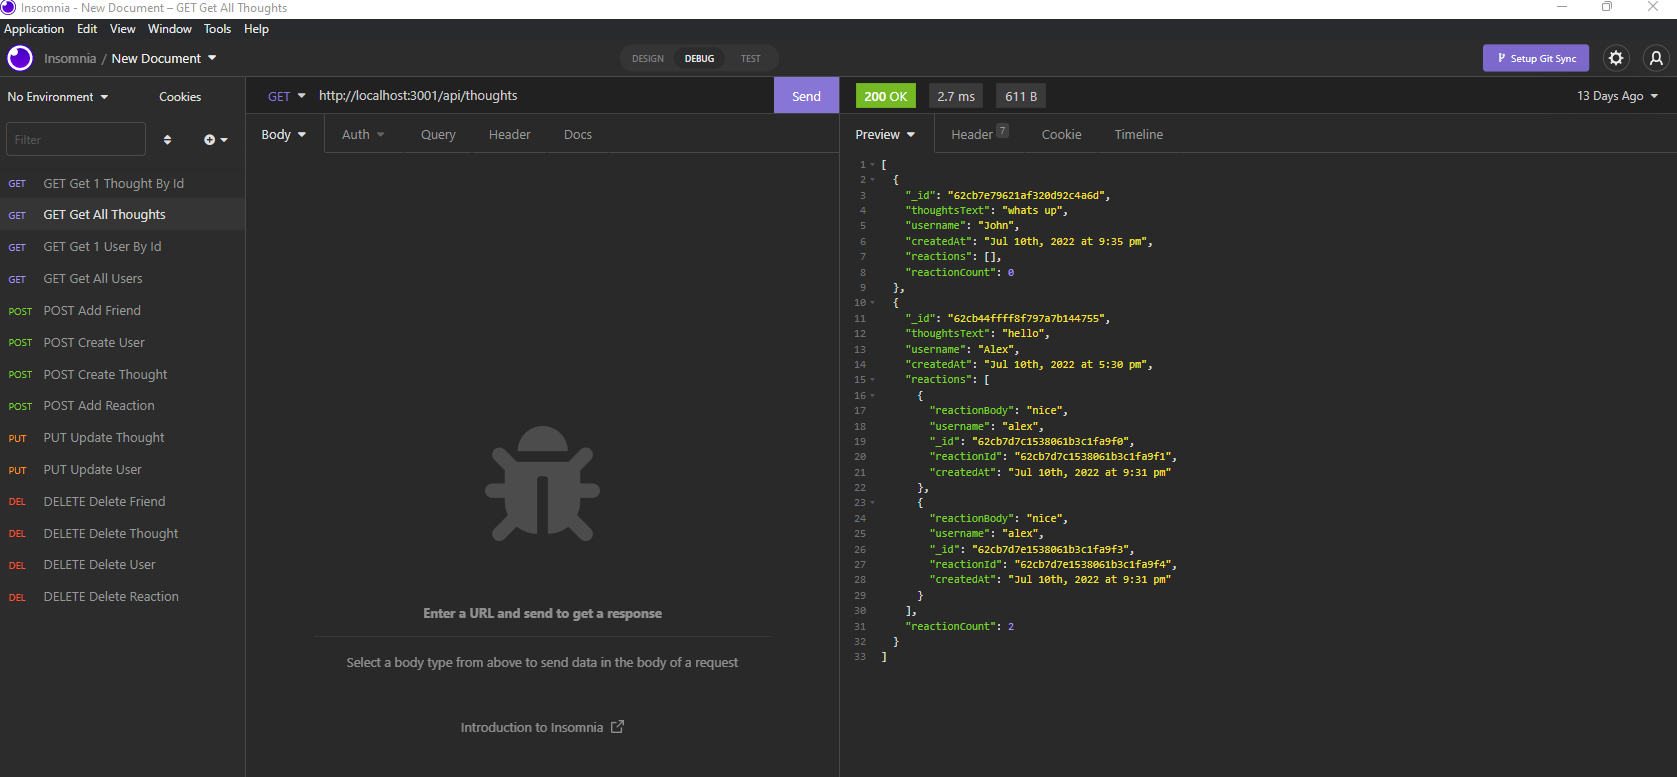Viewport: 1677px width, 777px height.
Task: Switch to the DESIGN view
Action: coord(647,59)
